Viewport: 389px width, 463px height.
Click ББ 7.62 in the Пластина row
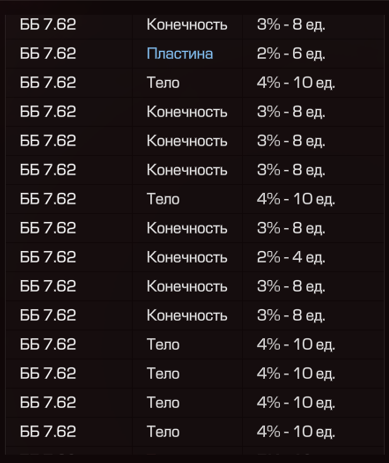48,54
